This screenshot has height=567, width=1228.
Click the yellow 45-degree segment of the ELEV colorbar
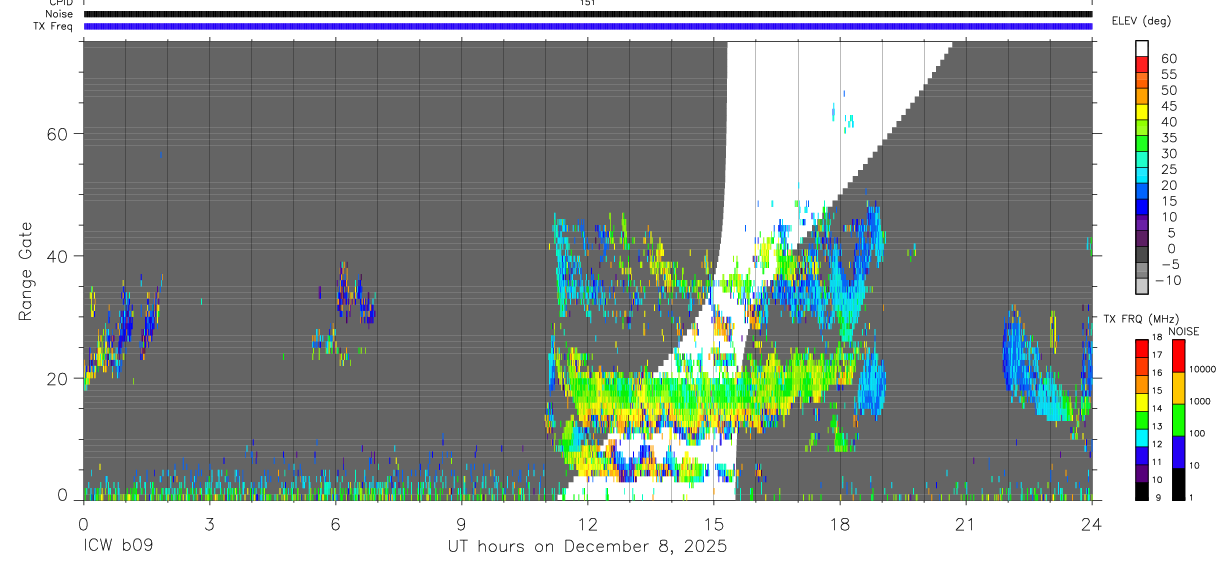[1142, 111]
